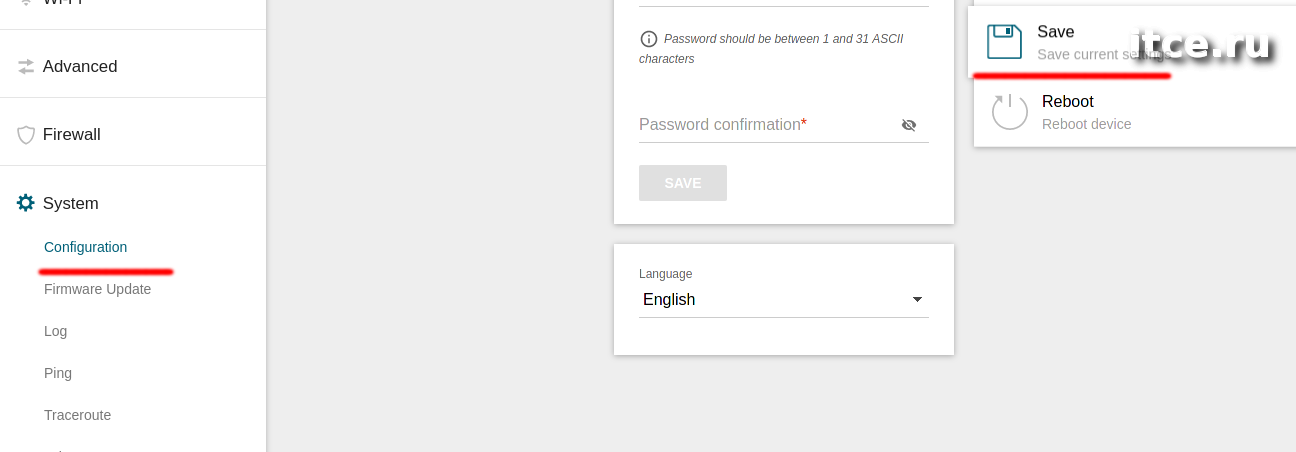This screenshot has width=1296, height=452.
Task: Click the gray SAVE button
Action: (683, 183)
